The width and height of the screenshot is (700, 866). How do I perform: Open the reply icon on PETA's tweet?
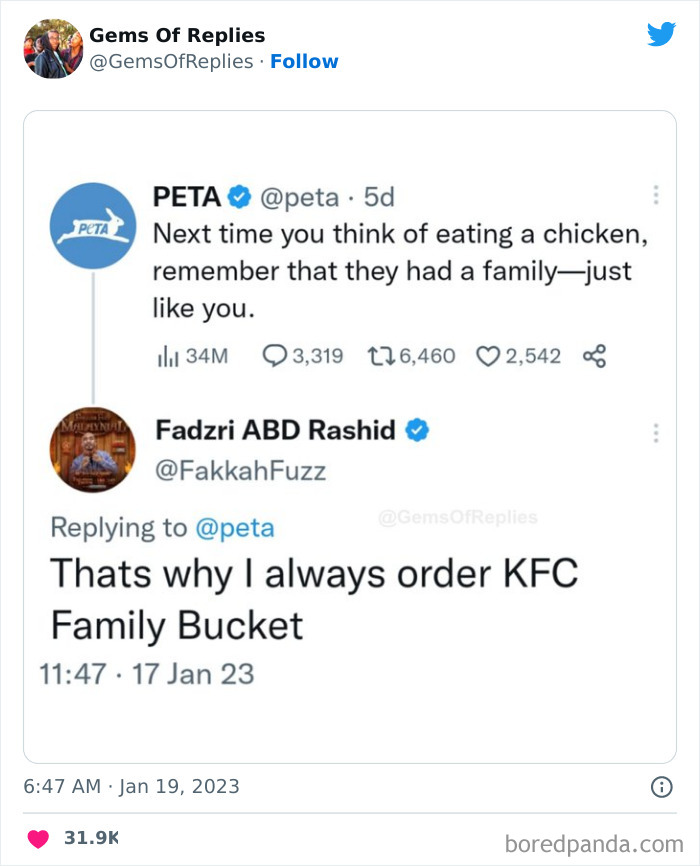[273, 355]
